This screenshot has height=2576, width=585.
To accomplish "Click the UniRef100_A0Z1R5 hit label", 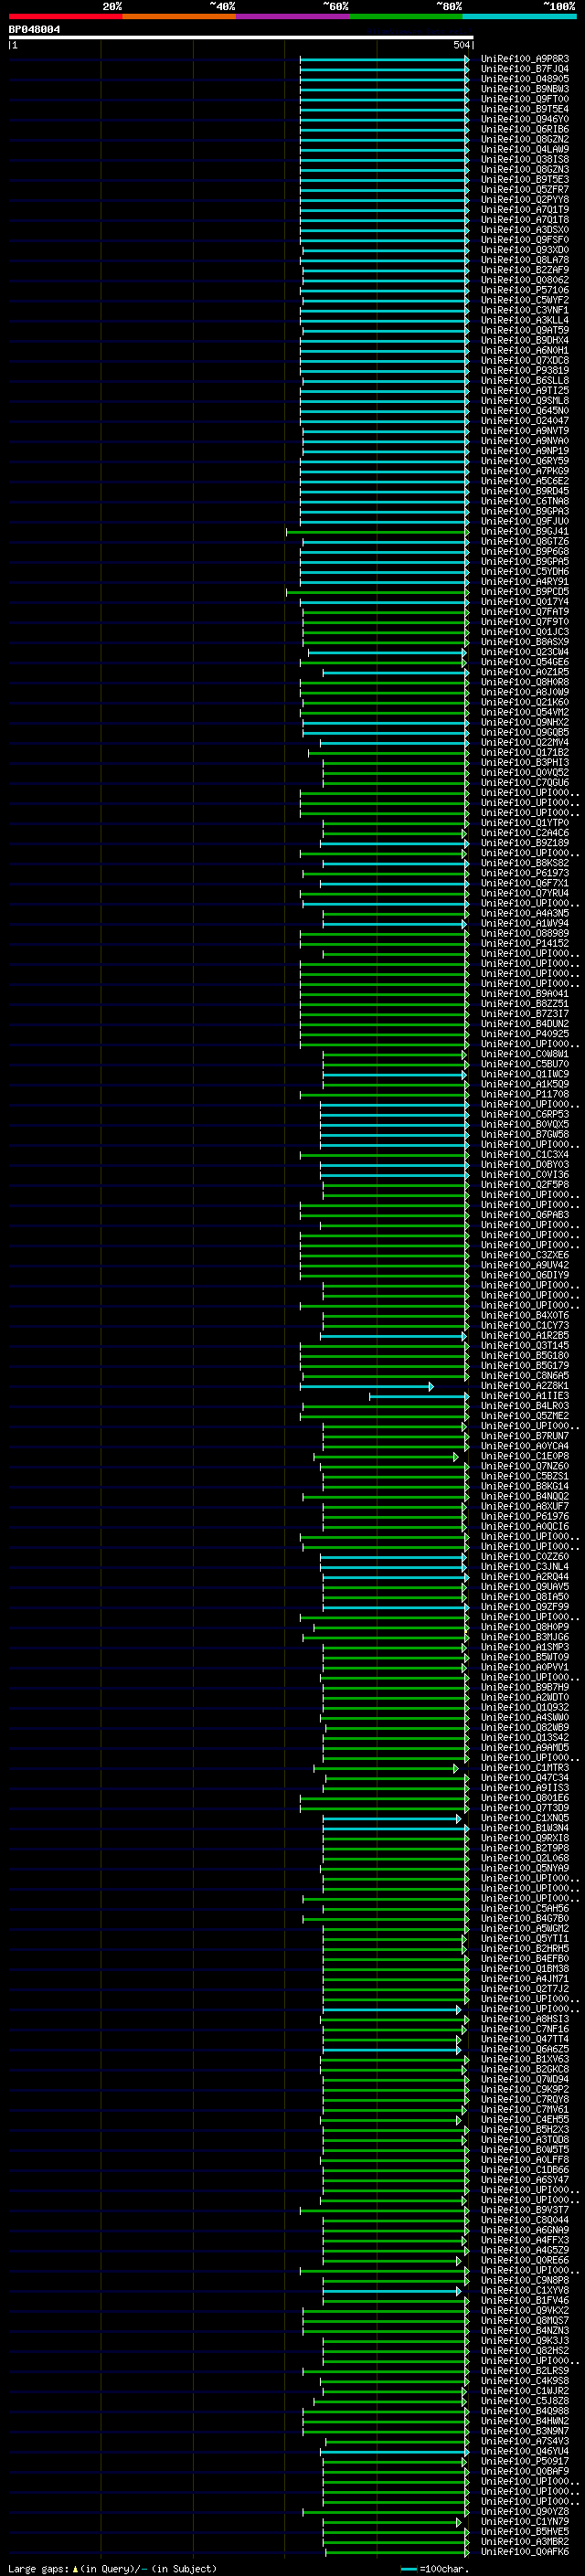I will [524, 672].
